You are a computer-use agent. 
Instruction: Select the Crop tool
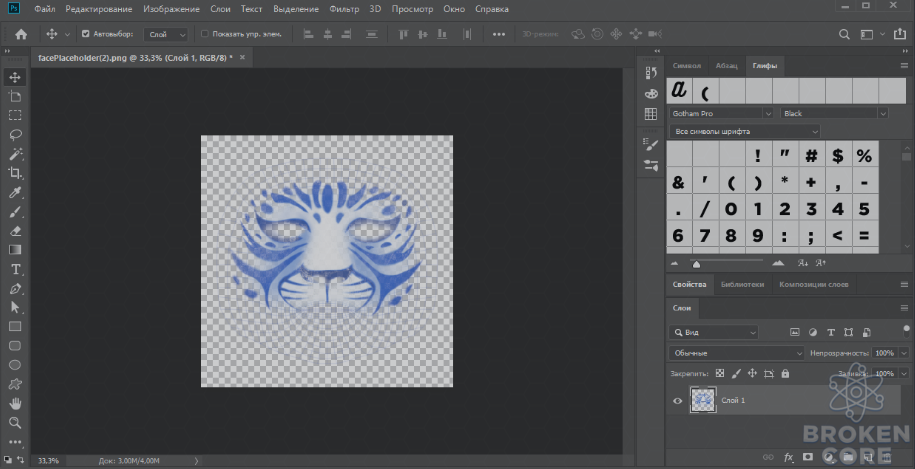coord(15,173)
